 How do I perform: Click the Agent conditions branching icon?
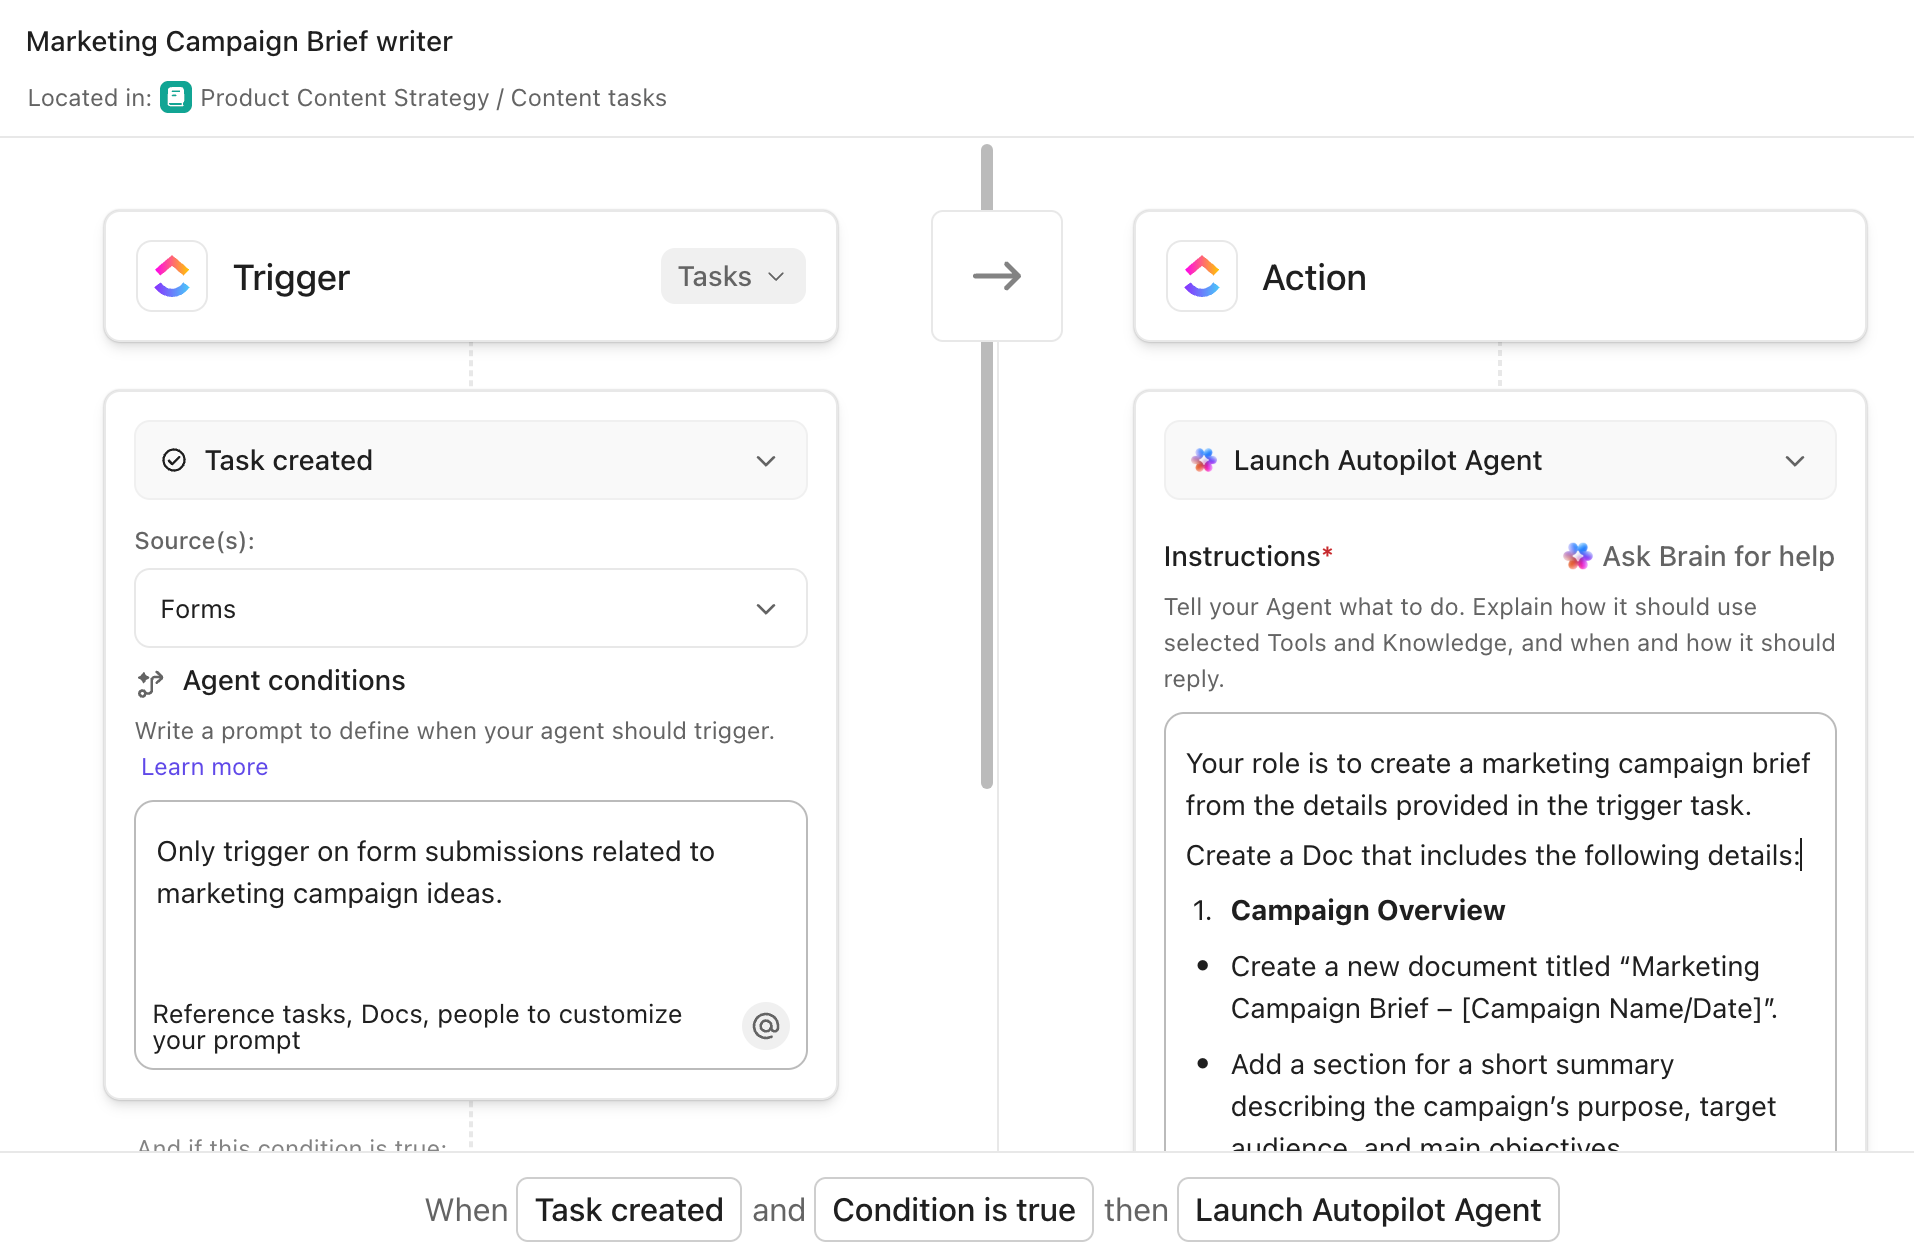(150, 683)
